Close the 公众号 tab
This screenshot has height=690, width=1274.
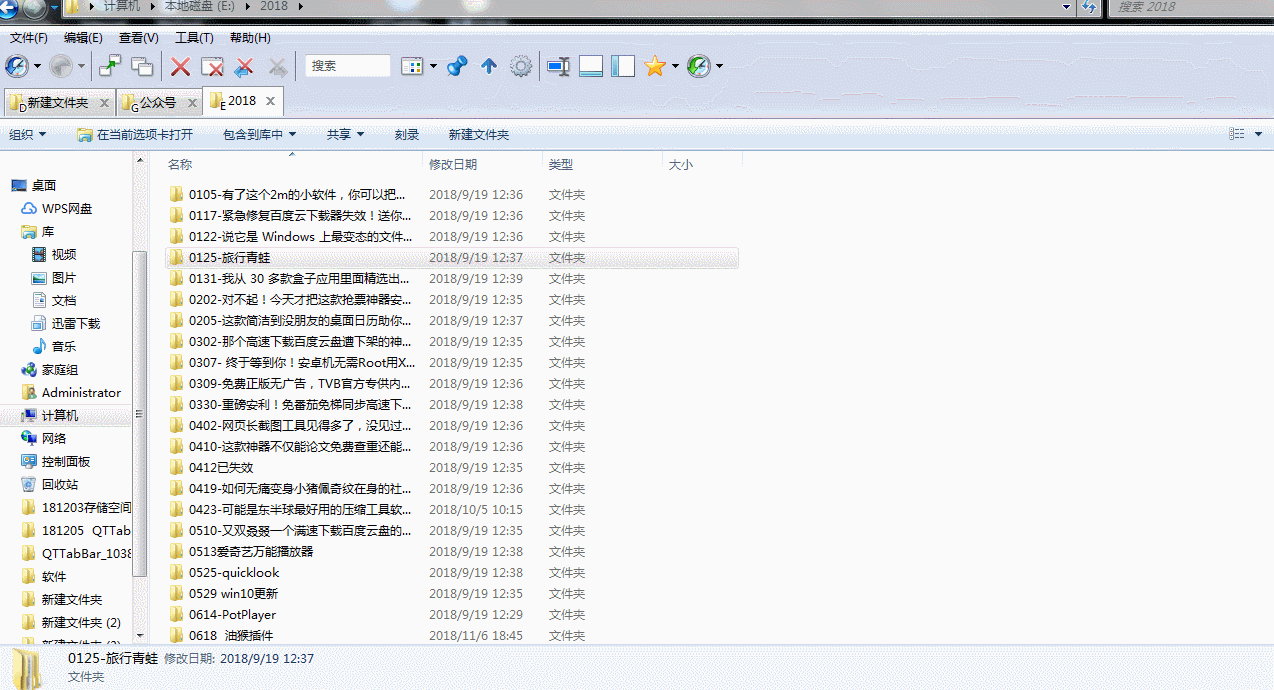192,102
